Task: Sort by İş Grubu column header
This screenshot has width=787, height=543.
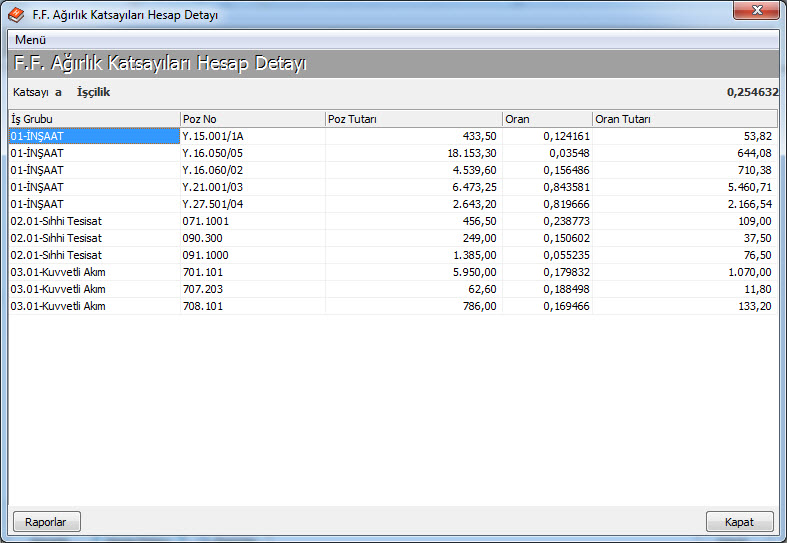Action: click(94, 119)
